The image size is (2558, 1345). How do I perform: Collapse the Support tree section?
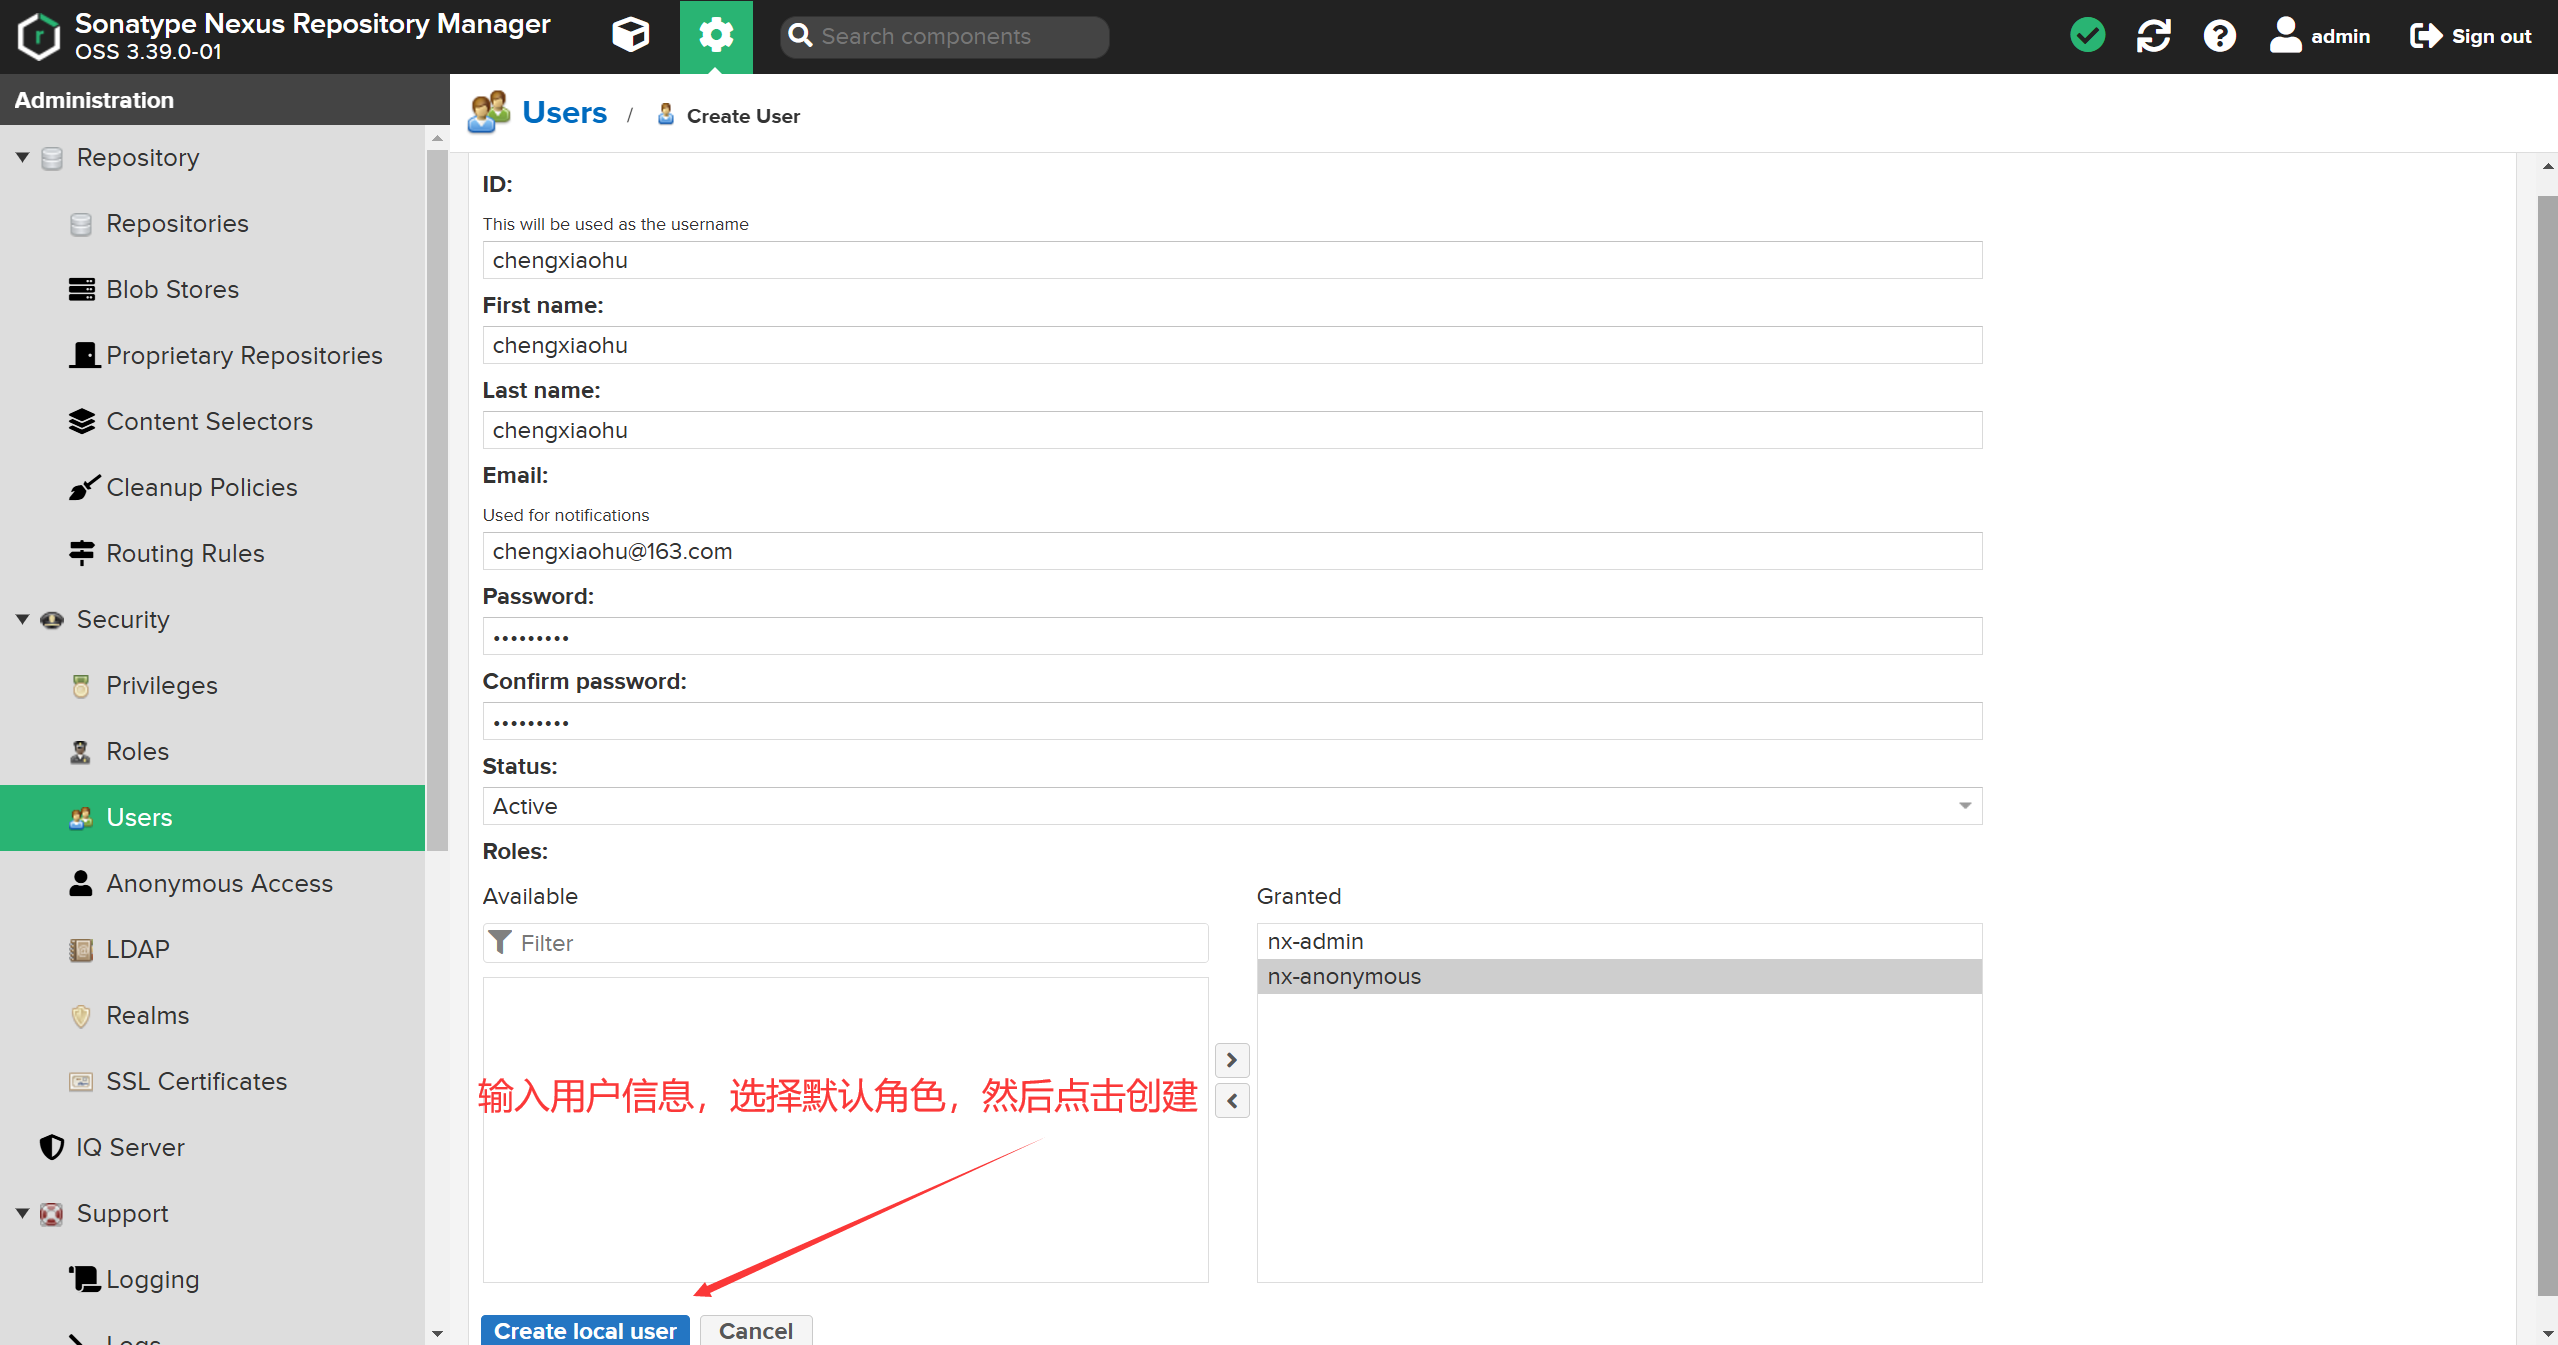click(x=22, y=1214)
